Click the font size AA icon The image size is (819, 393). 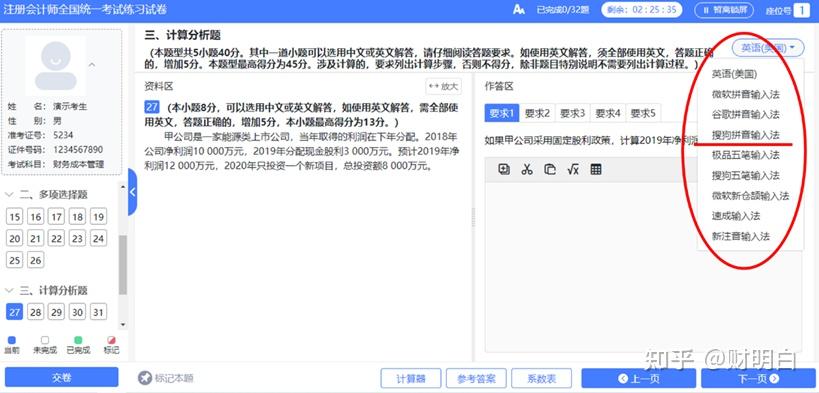pos(519,10)
